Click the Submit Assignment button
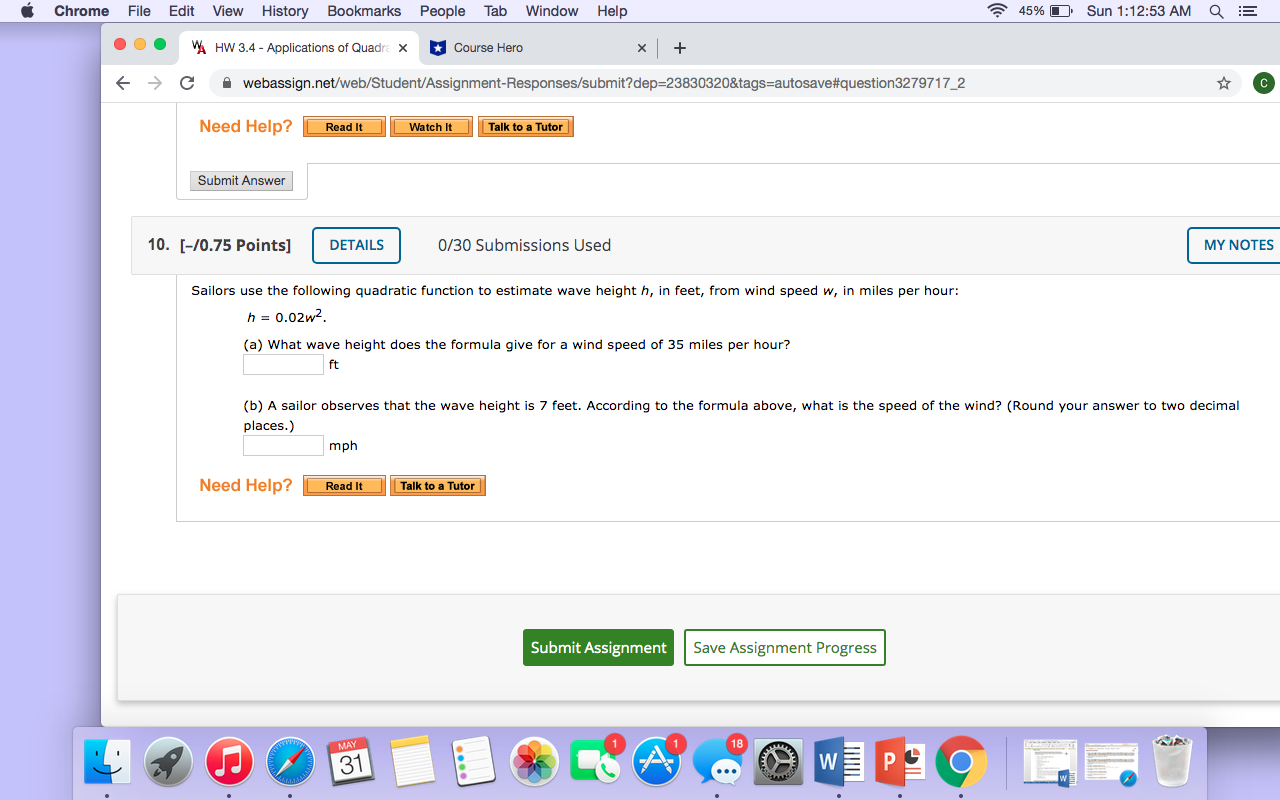1280x800 pixels. tap(598, 647)
